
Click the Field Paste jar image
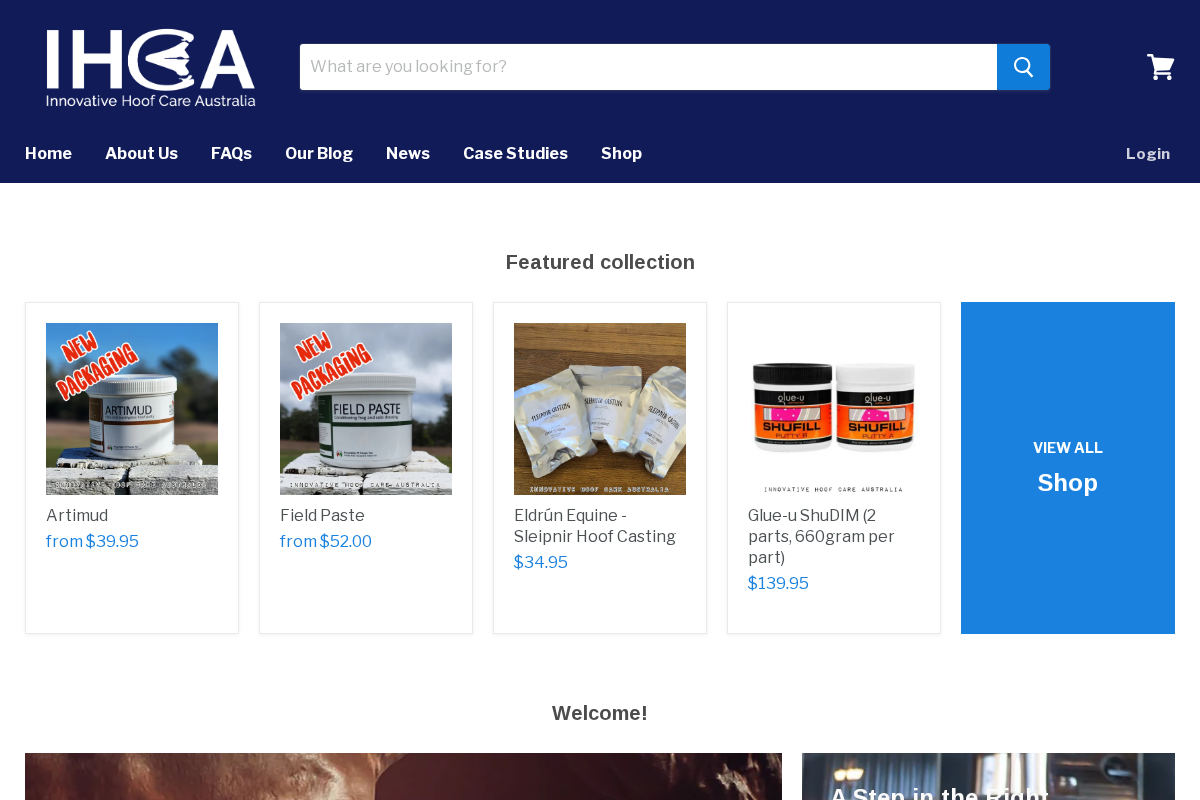[x=365, y=408]
